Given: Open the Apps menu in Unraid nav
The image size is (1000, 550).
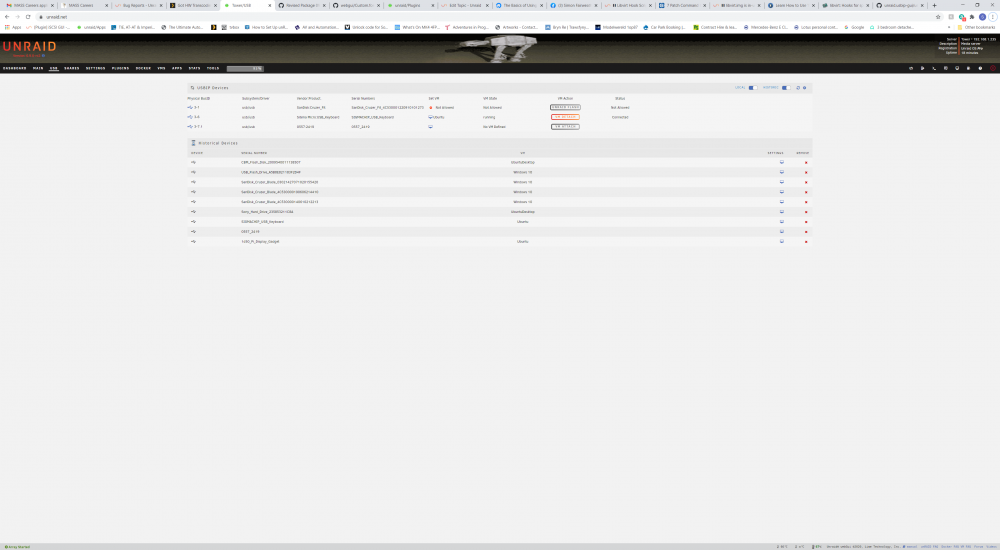Looking at the screenshot, I should pos(177,68).
